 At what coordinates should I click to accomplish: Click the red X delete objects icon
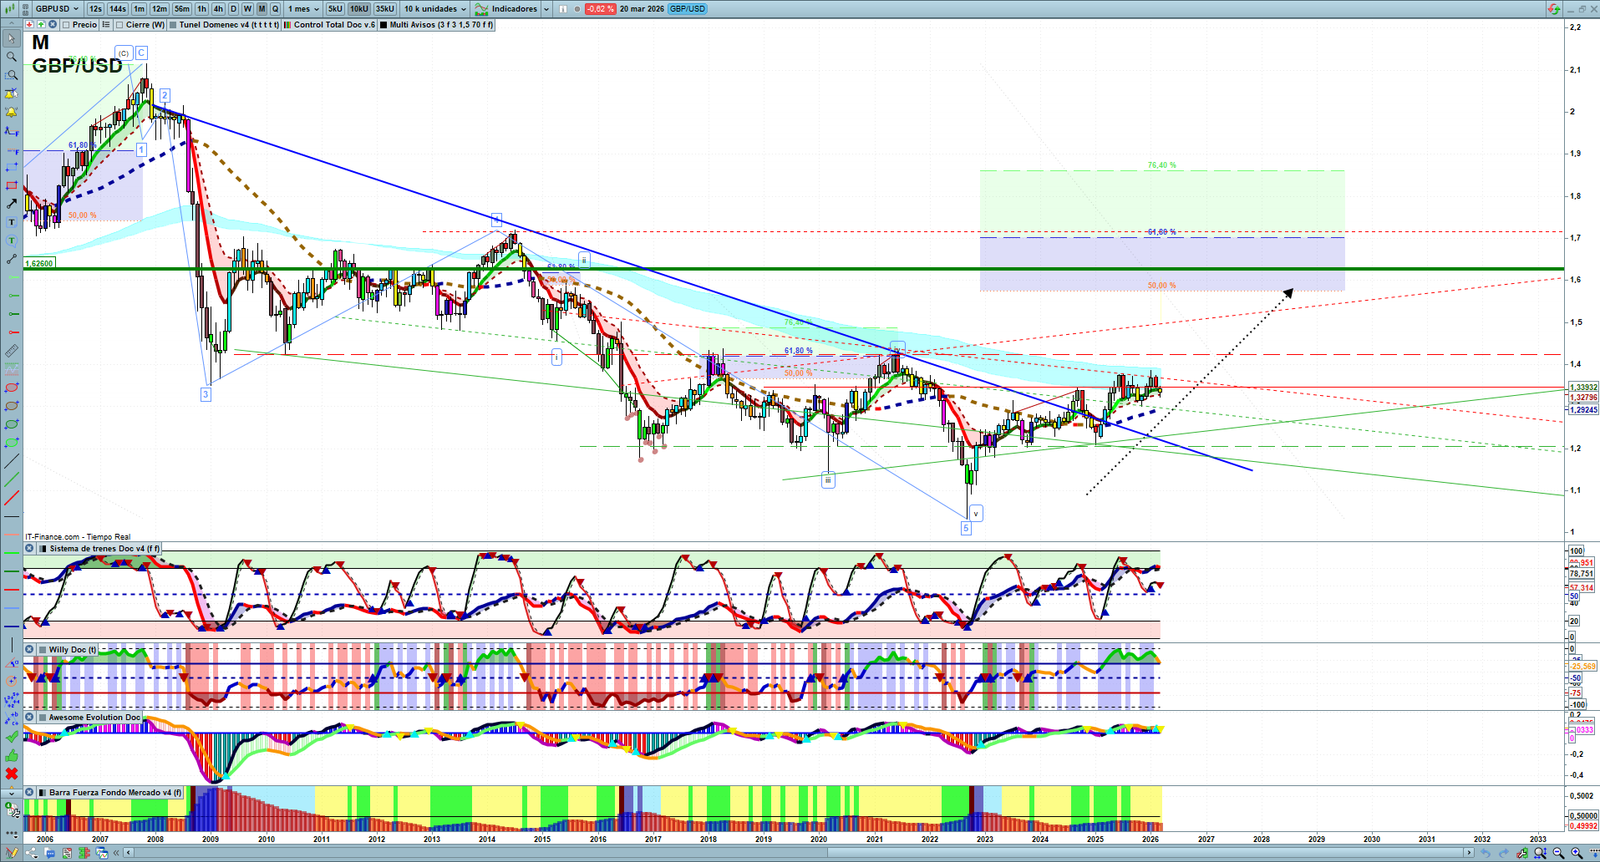(x=11, y=774)
